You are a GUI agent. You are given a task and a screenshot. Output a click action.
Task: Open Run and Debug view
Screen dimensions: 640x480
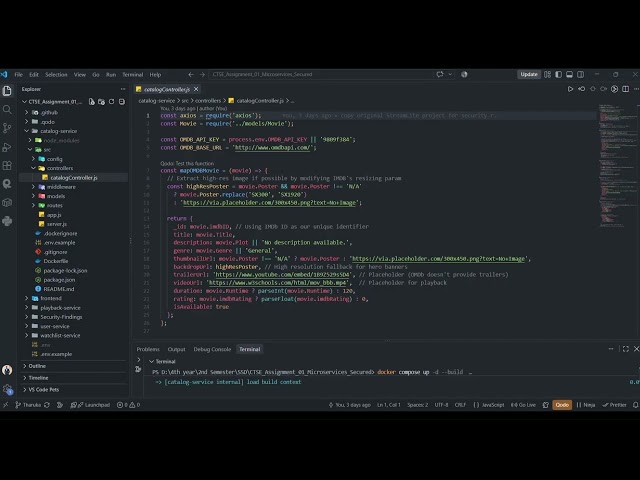click(7, 147)
